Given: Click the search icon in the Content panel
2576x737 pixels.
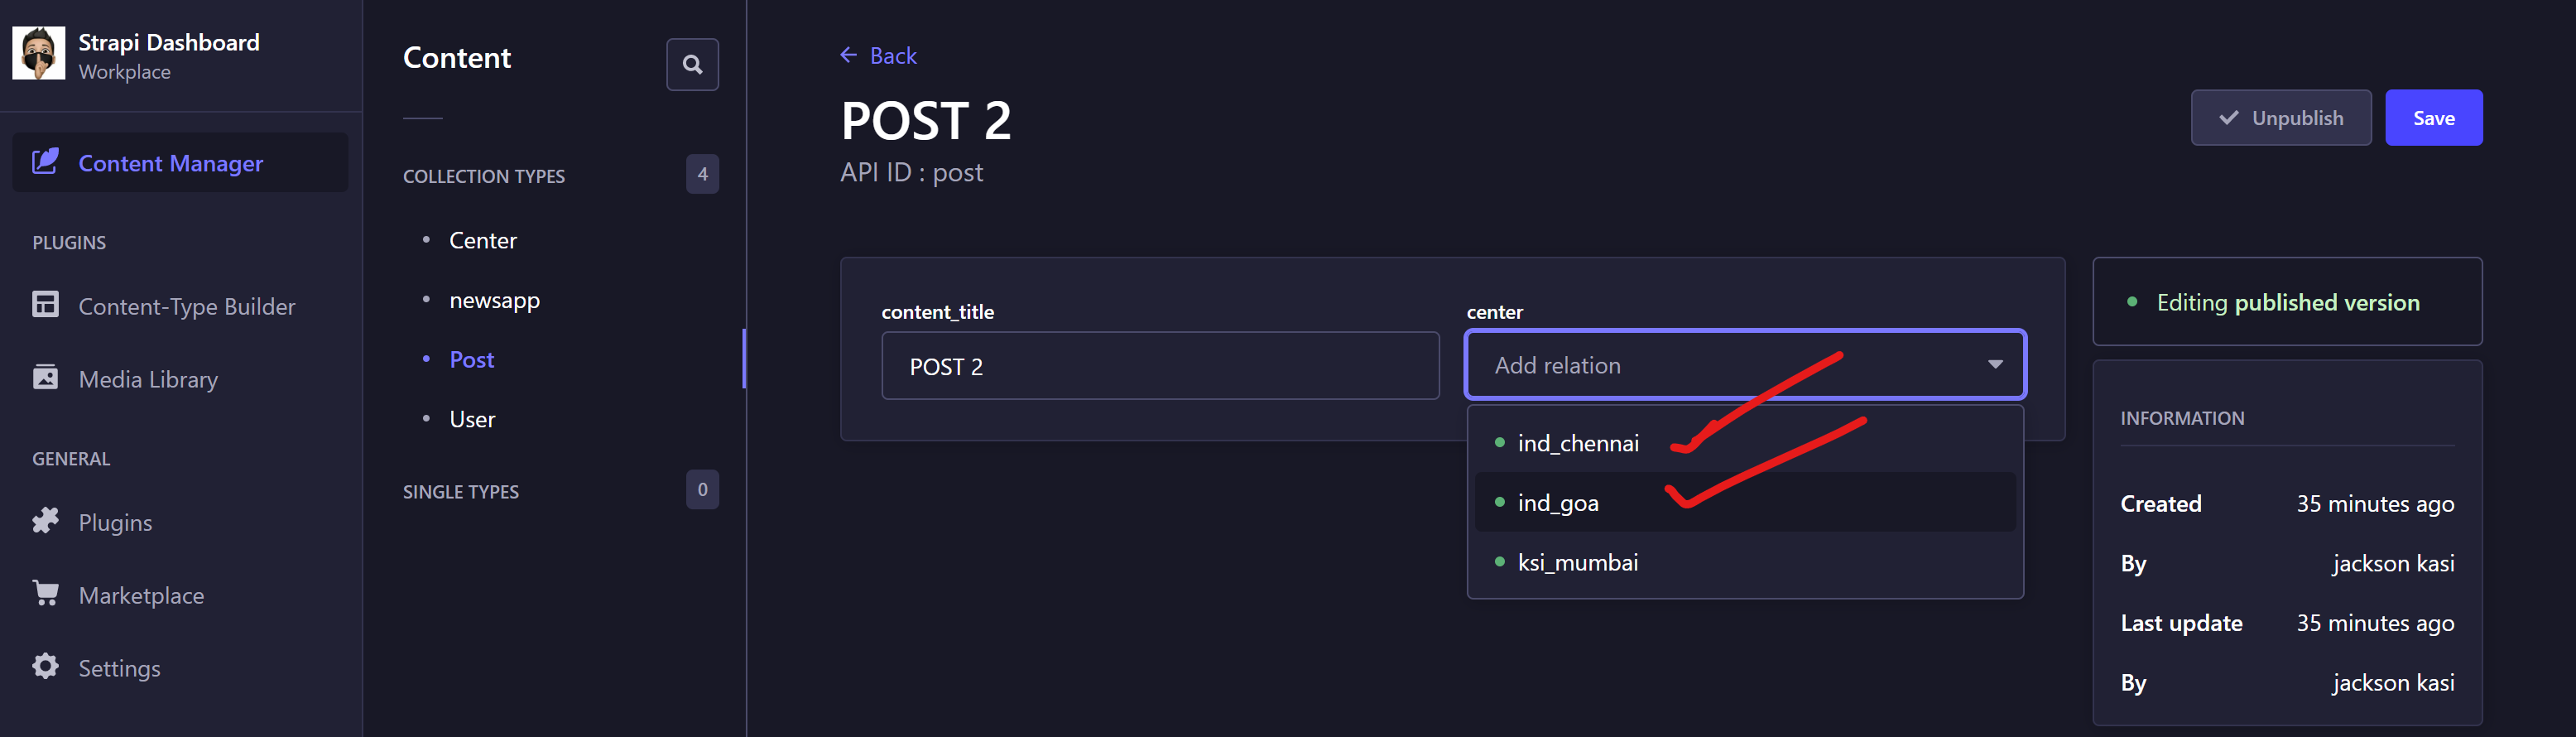Looking at the screenshot, I should [x=692, y=64].
